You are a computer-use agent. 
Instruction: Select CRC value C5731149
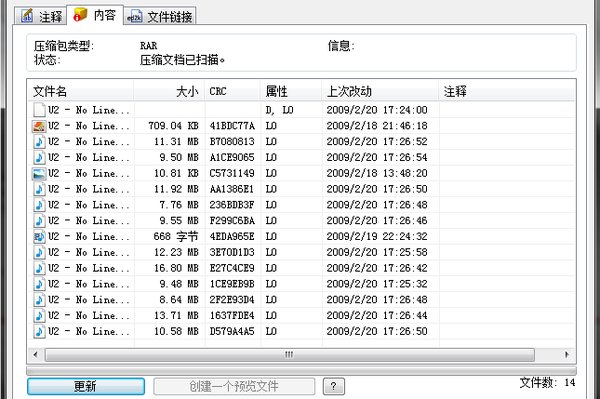[232, 173]
